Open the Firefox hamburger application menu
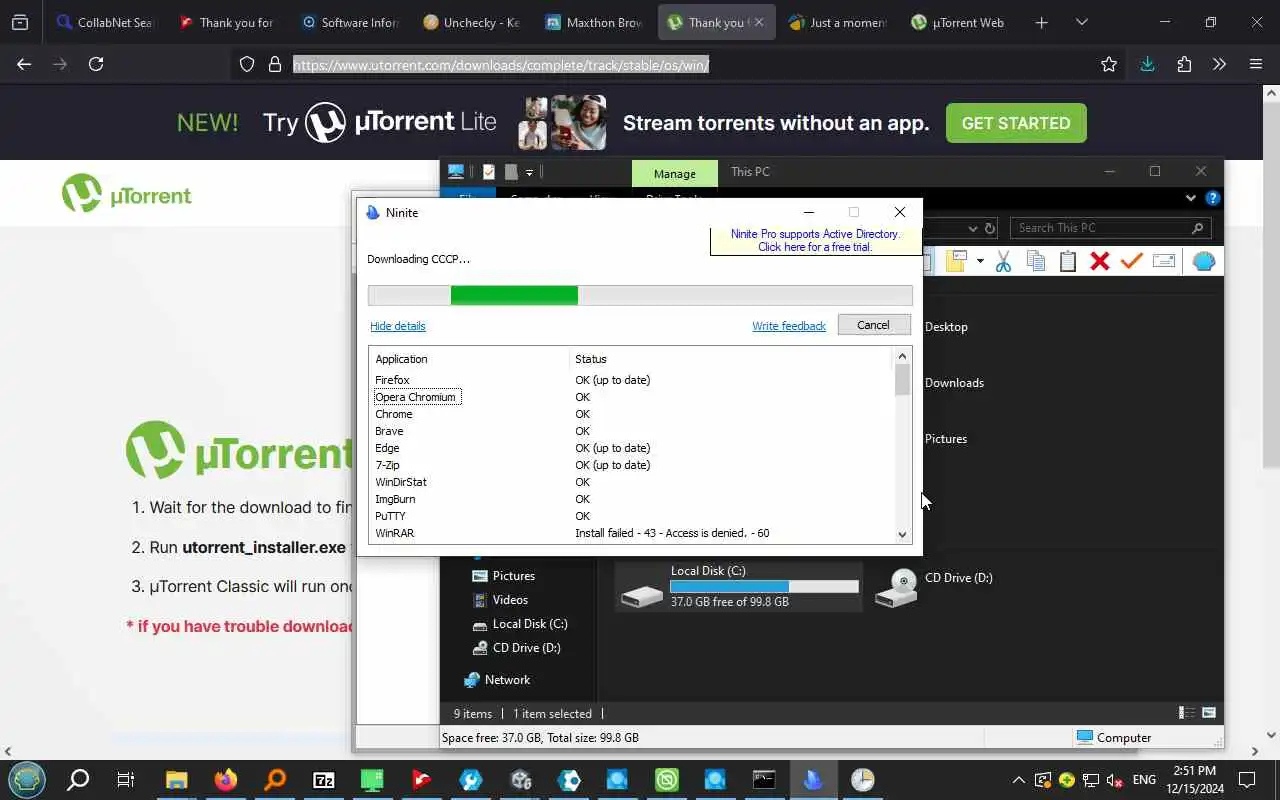This screenshot has width=1280, height=800. [1256, 64]
